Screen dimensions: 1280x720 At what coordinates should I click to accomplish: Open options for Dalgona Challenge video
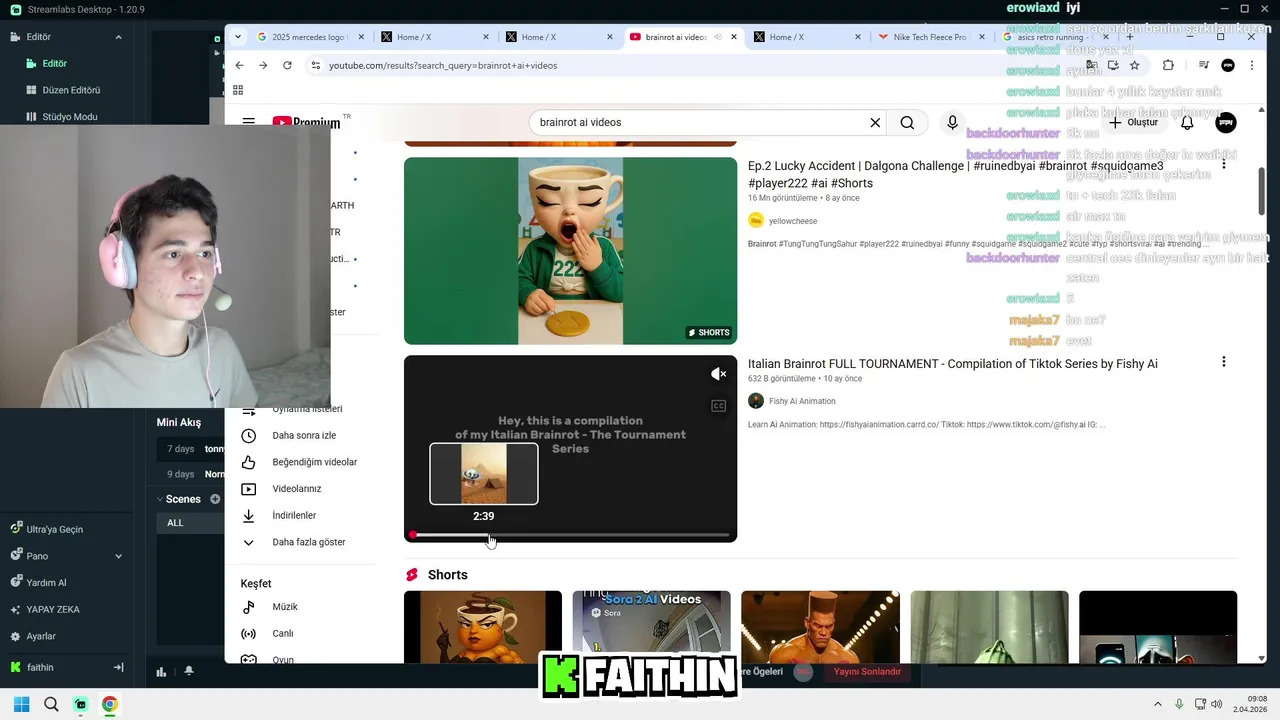(x=1223, y=164)
